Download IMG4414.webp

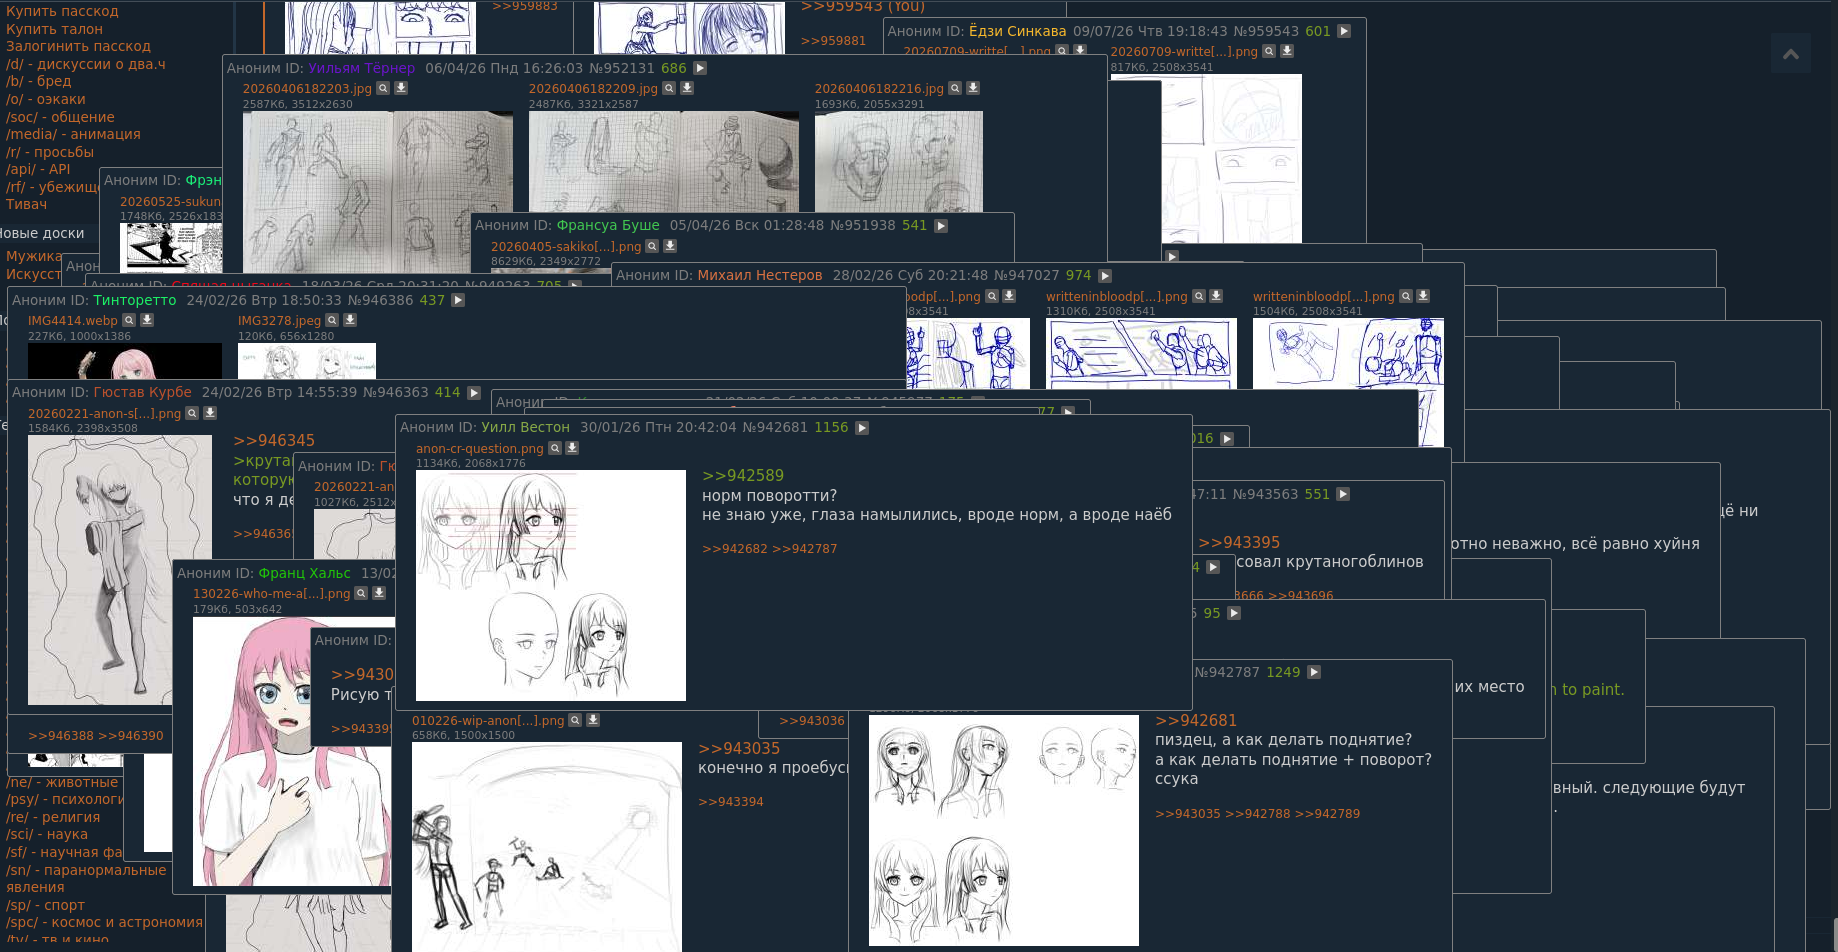coord(147,320)
